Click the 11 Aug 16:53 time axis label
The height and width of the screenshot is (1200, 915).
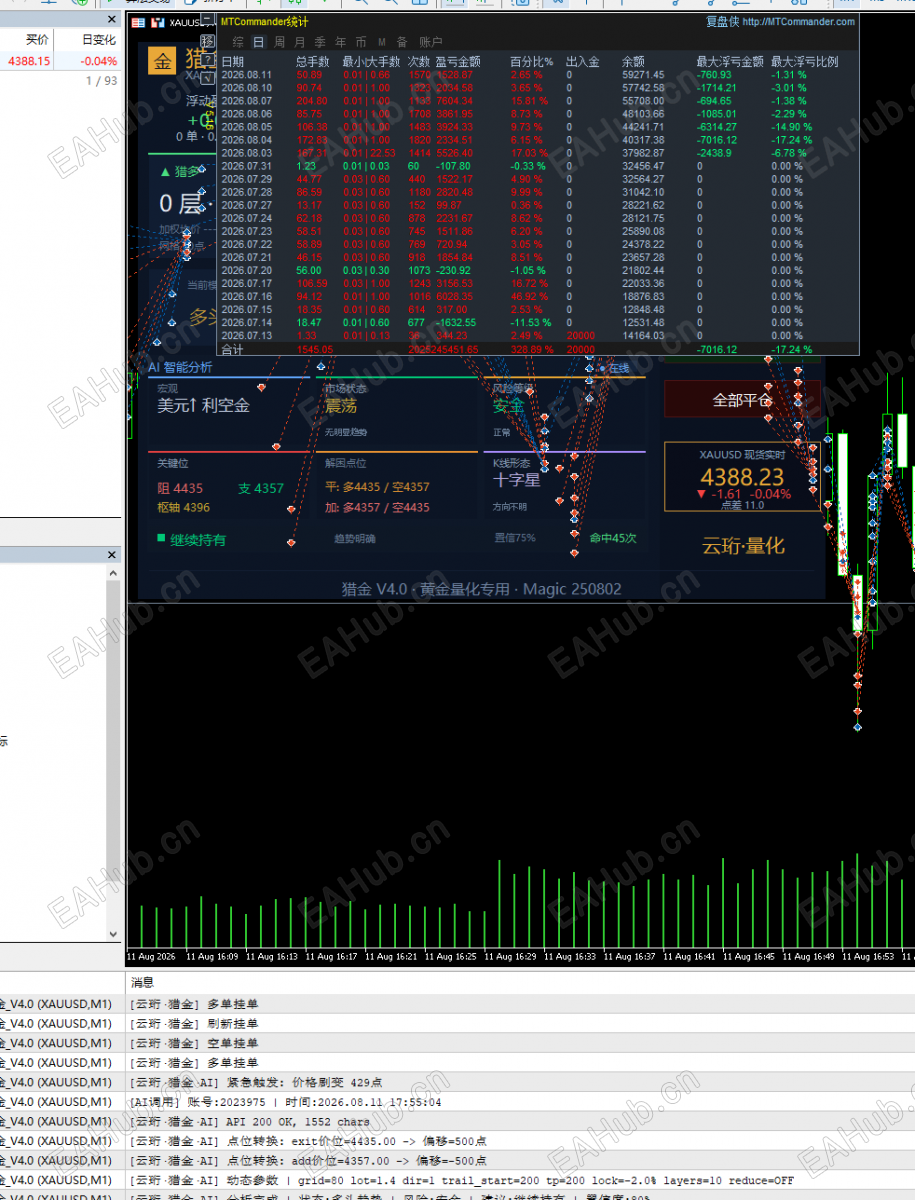tap(869, 957)
